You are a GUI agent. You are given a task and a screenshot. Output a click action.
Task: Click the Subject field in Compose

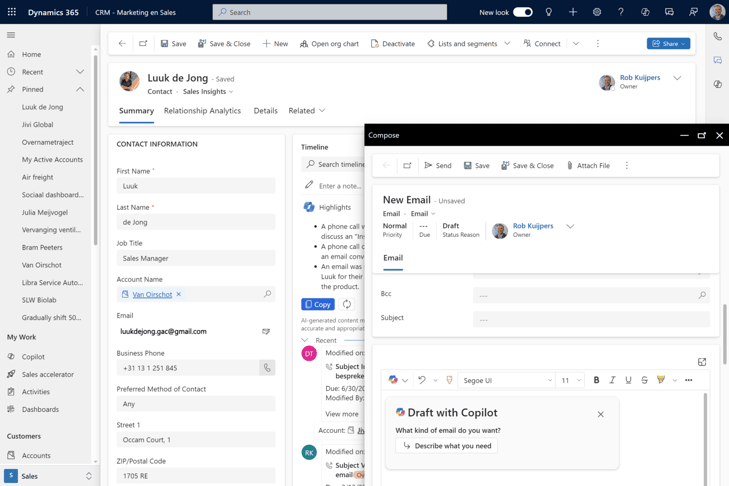point(591,320)
